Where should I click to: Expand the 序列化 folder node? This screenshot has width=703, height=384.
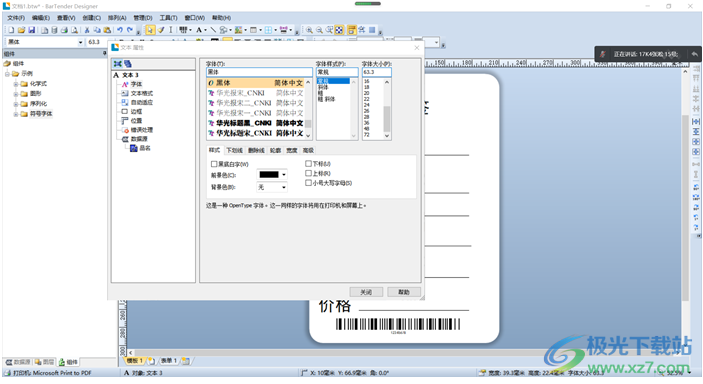coord(16,104)
